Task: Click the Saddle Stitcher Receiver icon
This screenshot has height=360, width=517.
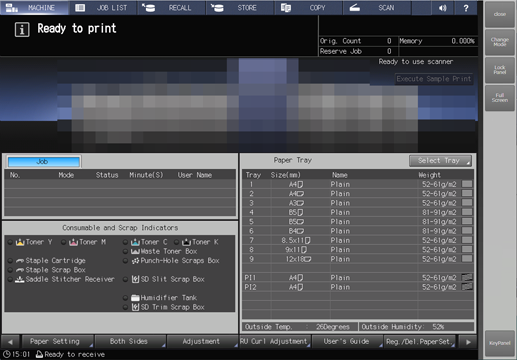Action: tap(20, 279)
